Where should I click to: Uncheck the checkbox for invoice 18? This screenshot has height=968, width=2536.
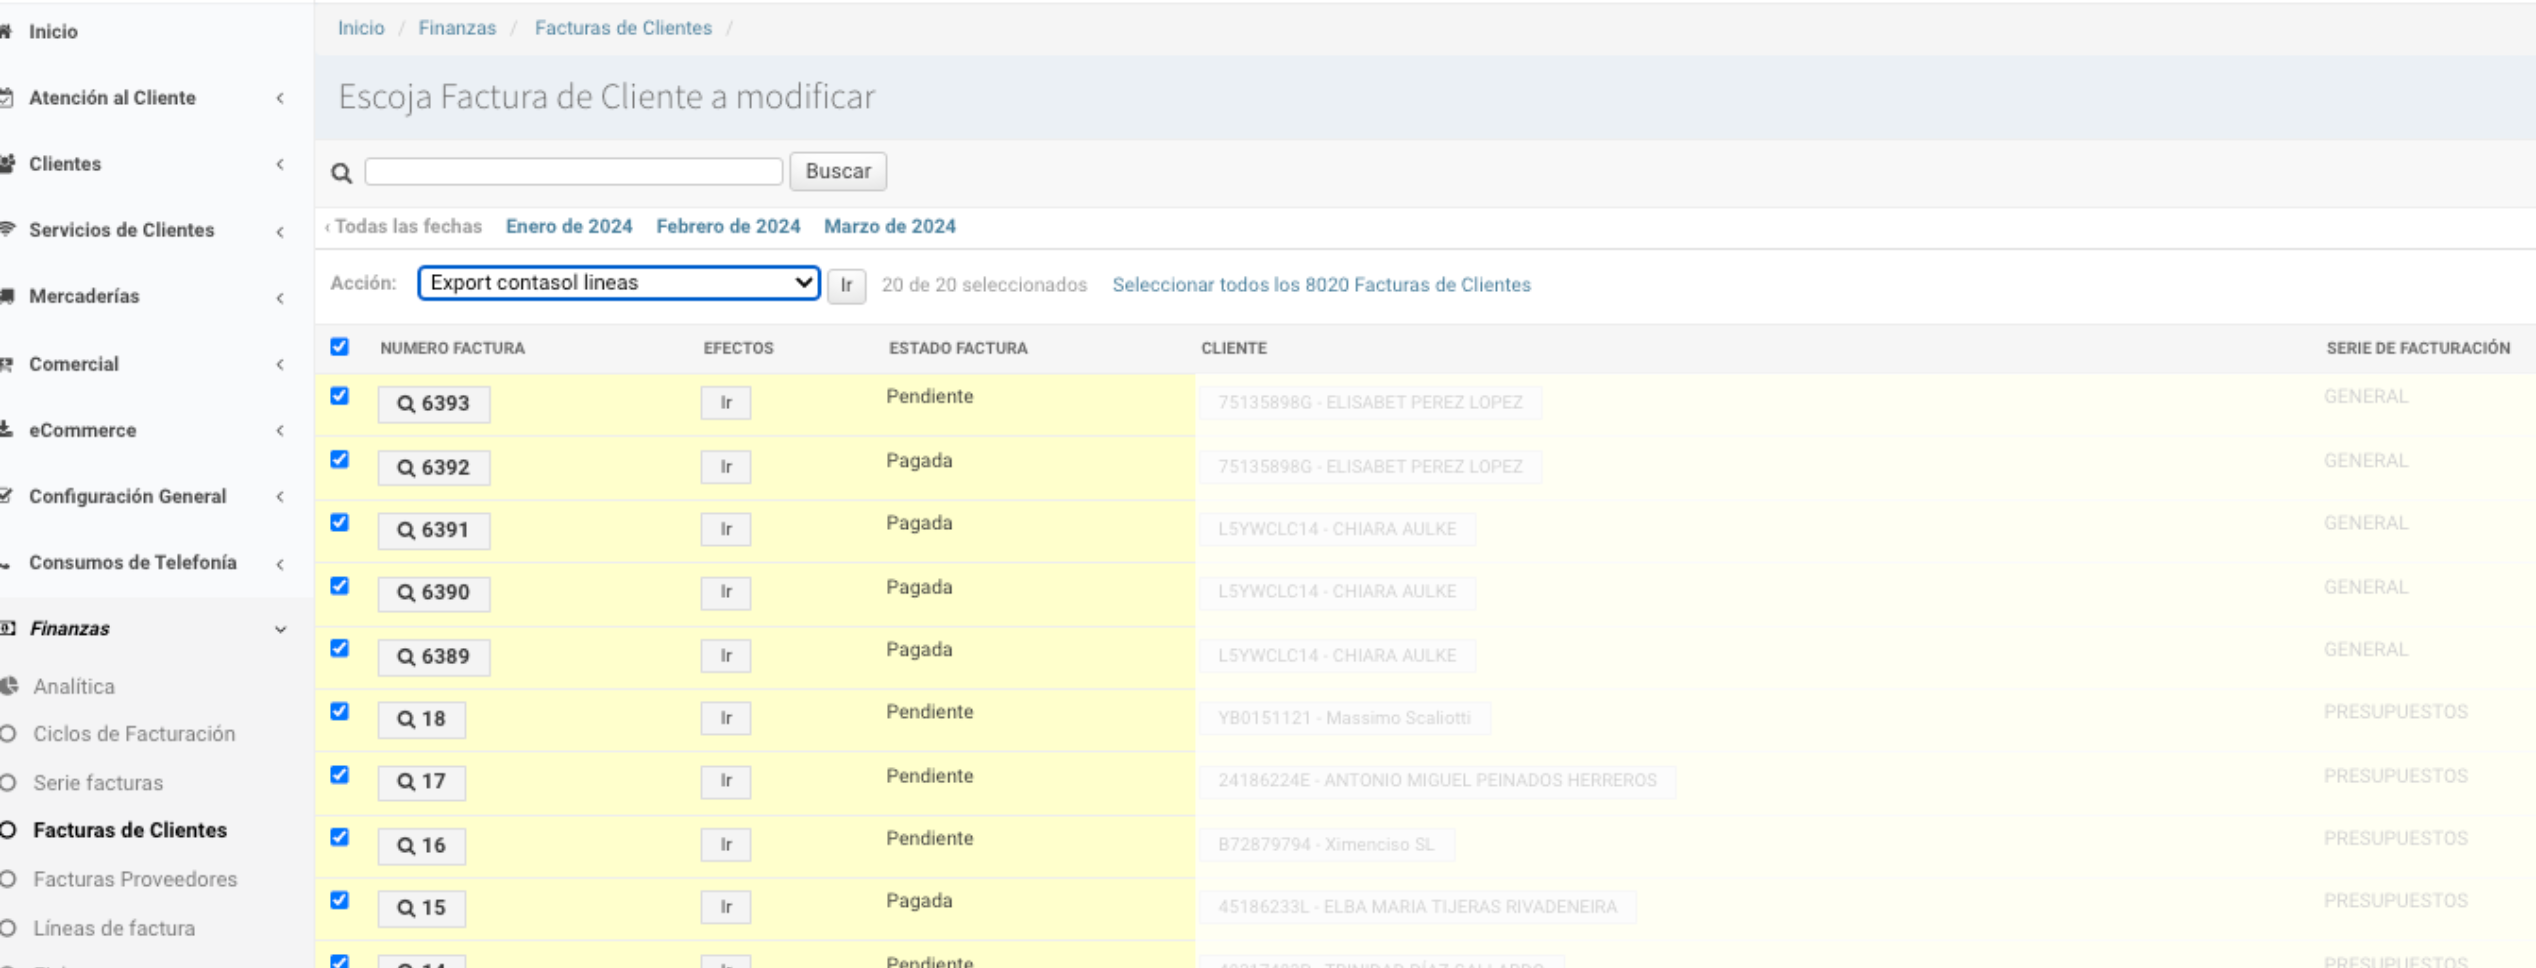340,712
